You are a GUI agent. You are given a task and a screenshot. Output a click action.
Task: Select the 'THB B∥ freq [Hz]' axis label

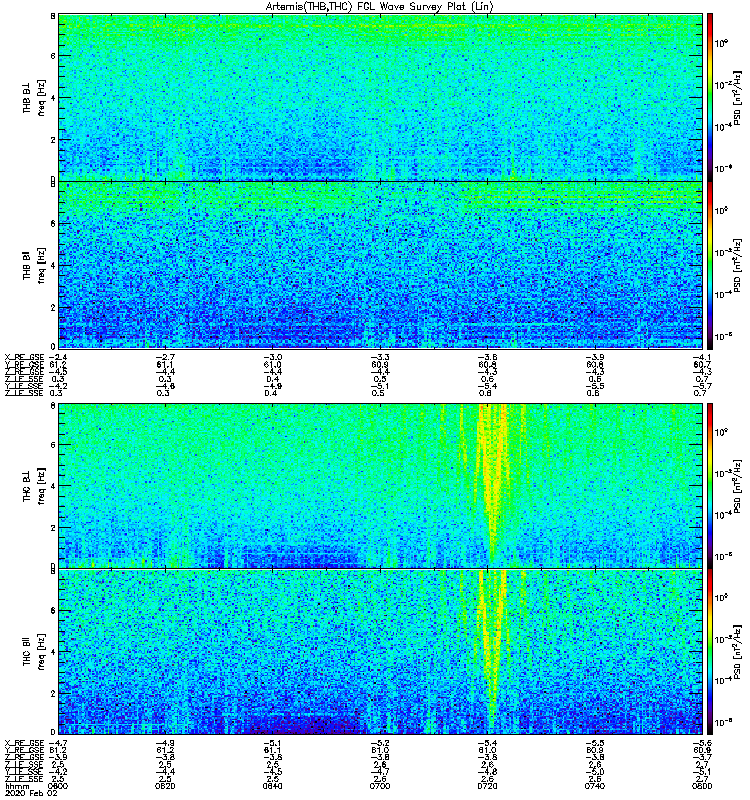34,265
